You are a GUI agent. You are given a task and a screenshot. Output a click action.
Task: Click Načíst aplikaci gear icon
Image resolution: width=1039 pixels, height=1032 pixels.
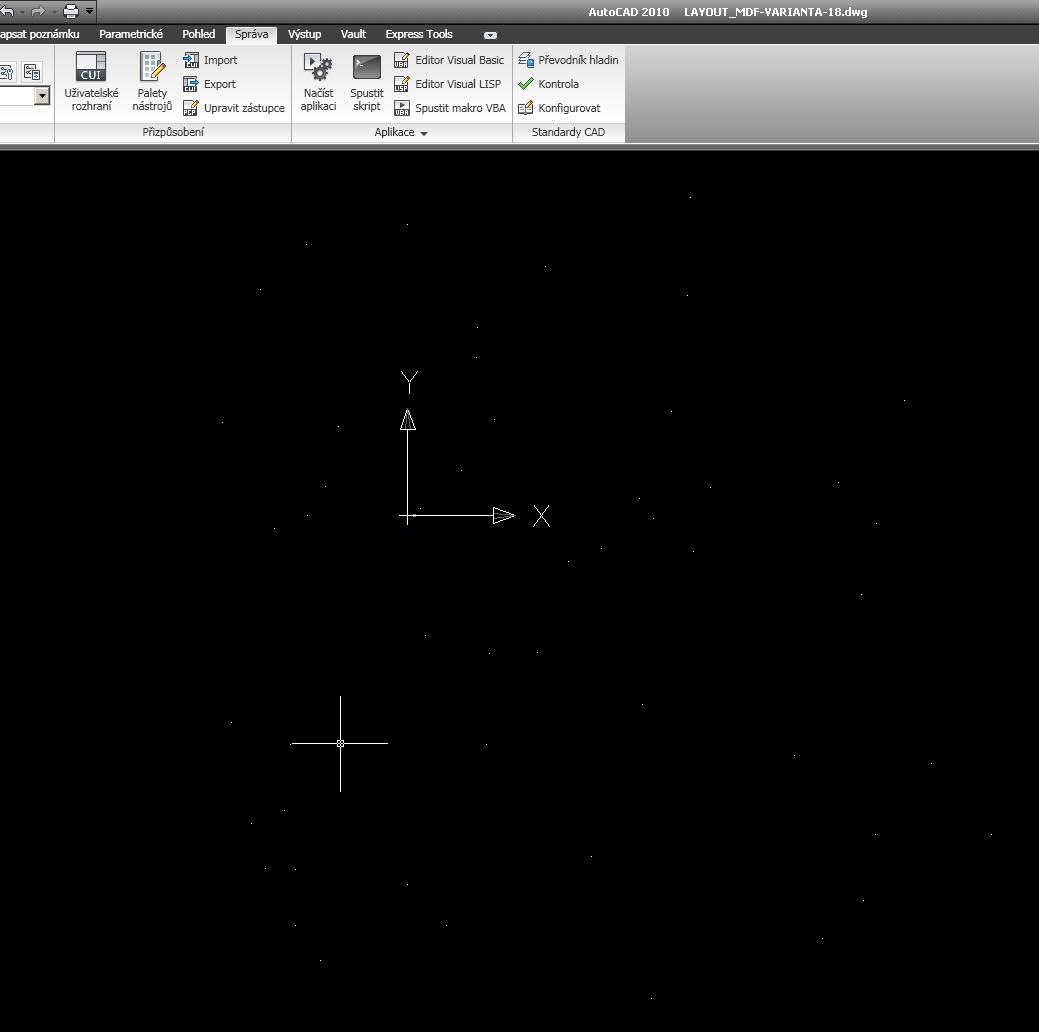pos(318,68)
